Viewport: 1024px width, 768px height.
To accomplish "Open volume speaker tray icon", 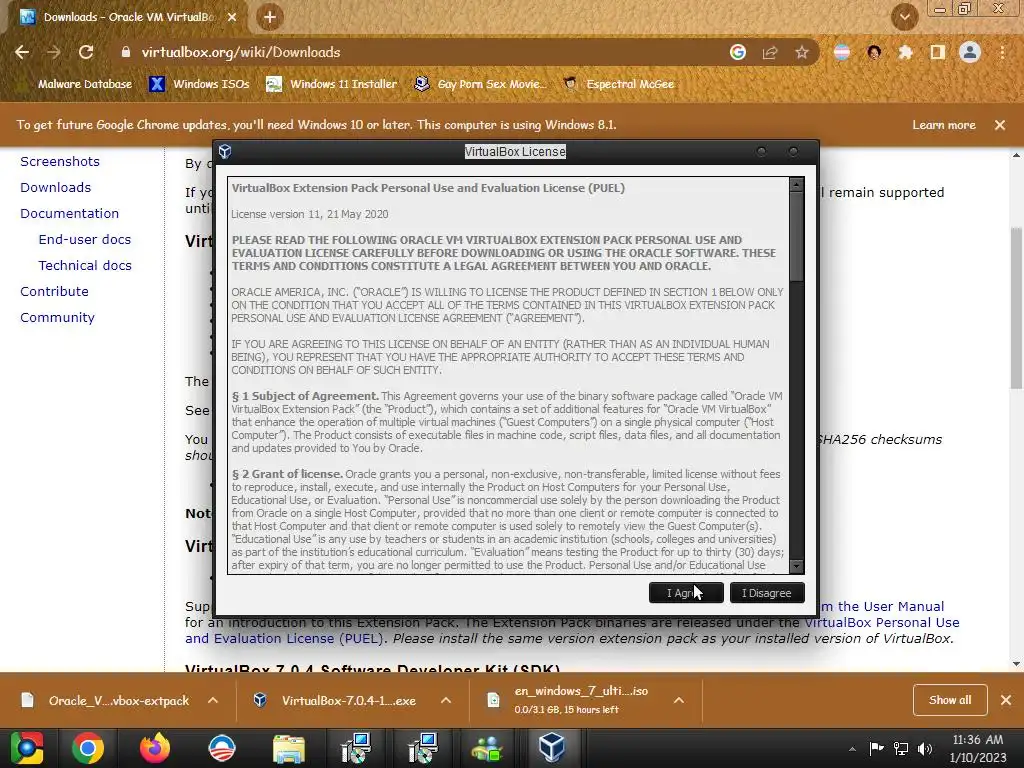I will (925, 748).
